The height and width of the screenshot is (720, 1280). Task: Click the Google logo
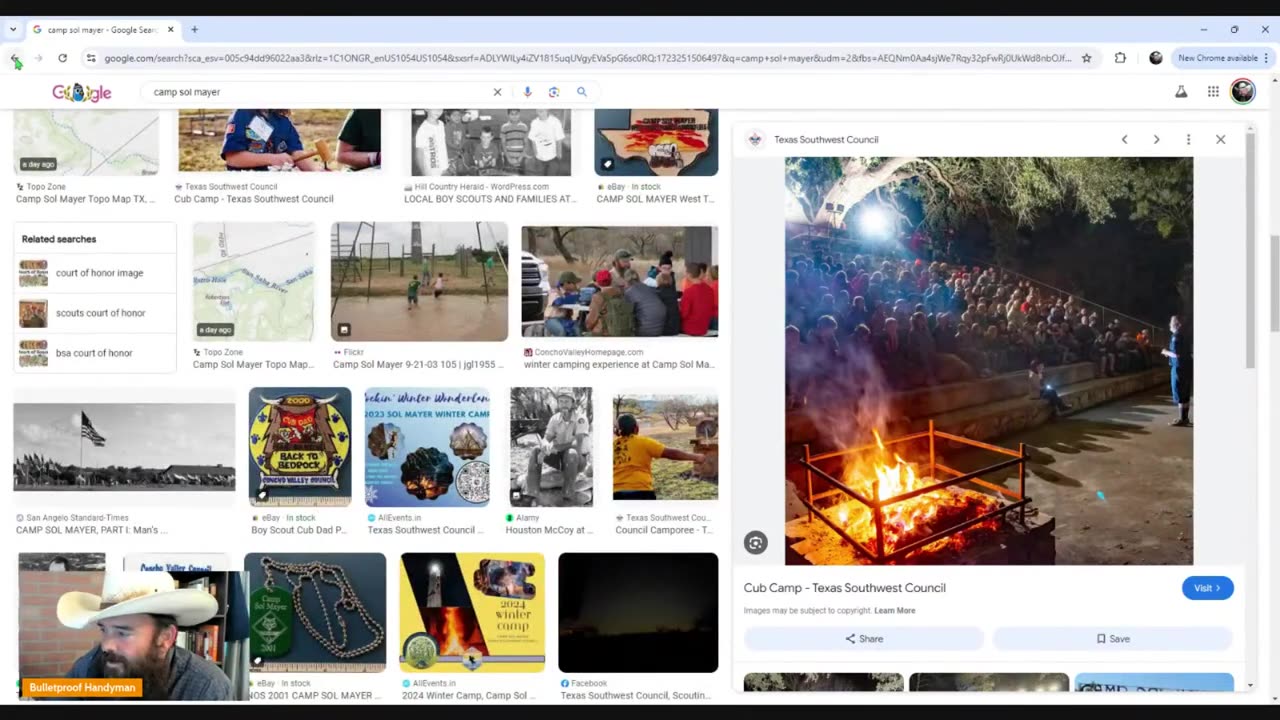click(82, 92)
